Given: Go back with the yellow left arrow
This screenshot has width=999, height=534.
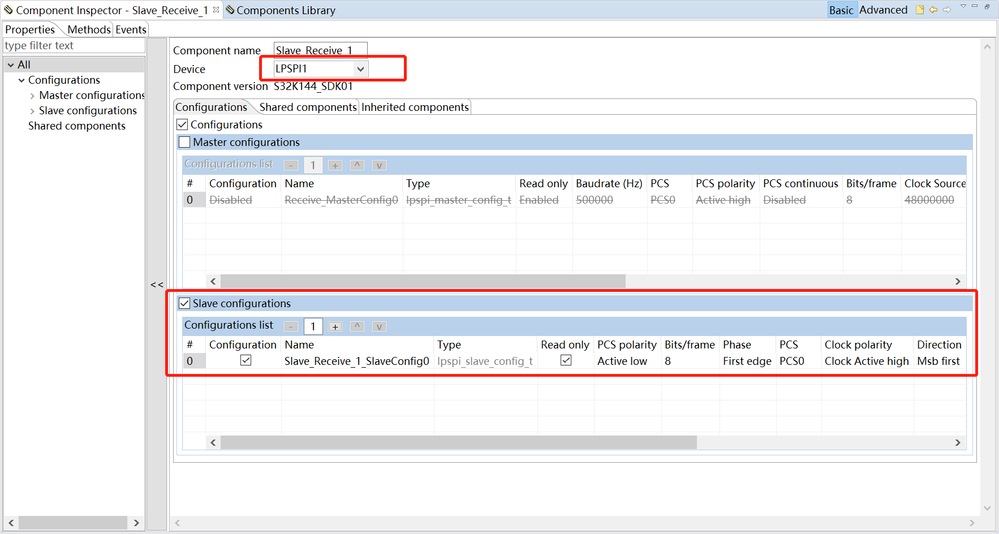Looking at the screenshot, I should [x=933, y=10].
